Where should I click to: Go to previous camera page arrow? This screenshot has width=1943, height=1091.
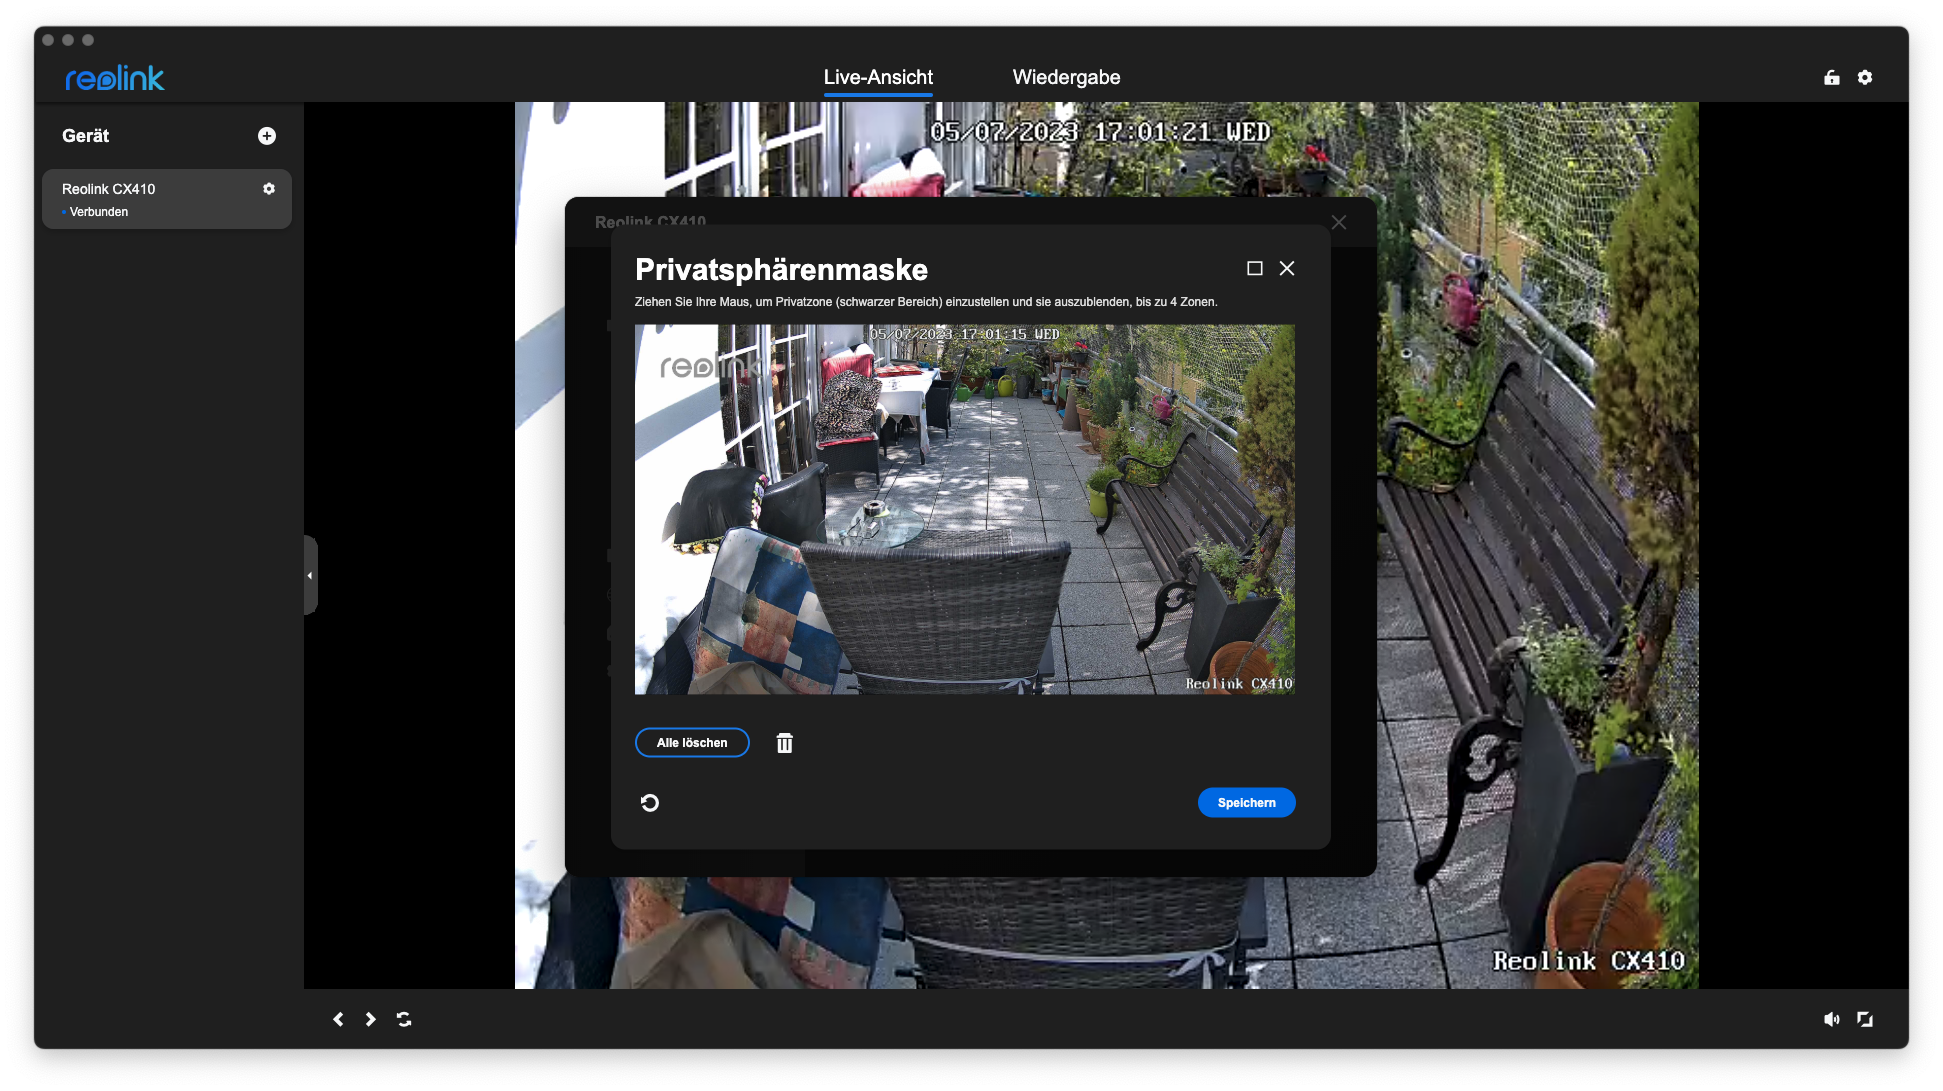point(338,1019)
